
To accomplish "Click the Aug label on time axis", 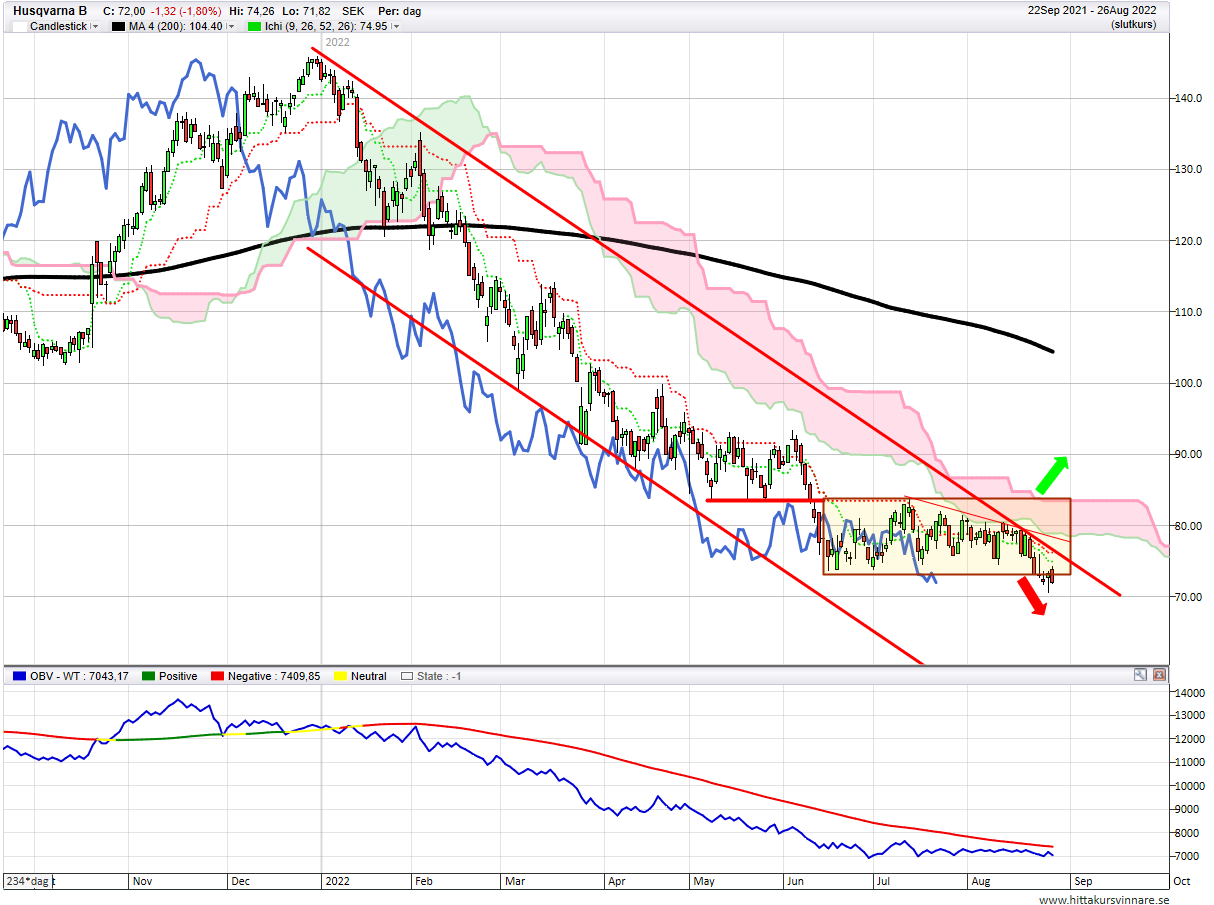I will pyautogui.click(x=981, y=881).
